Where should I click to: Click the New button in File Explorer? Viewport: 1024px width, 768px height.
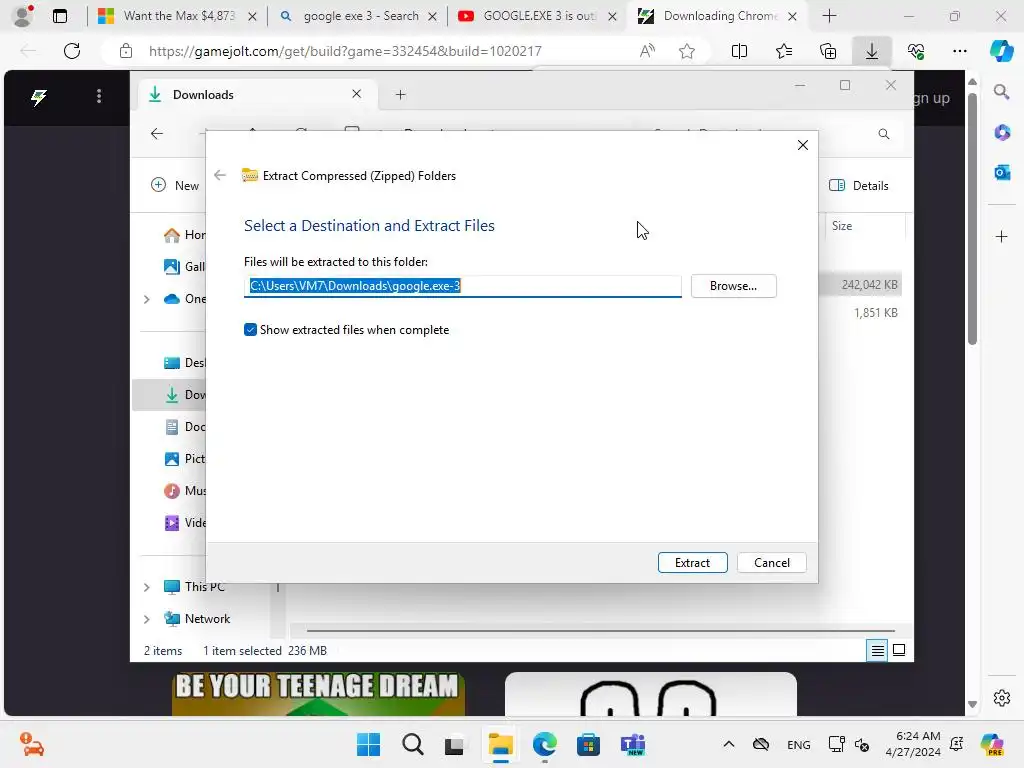click(175, 185)
